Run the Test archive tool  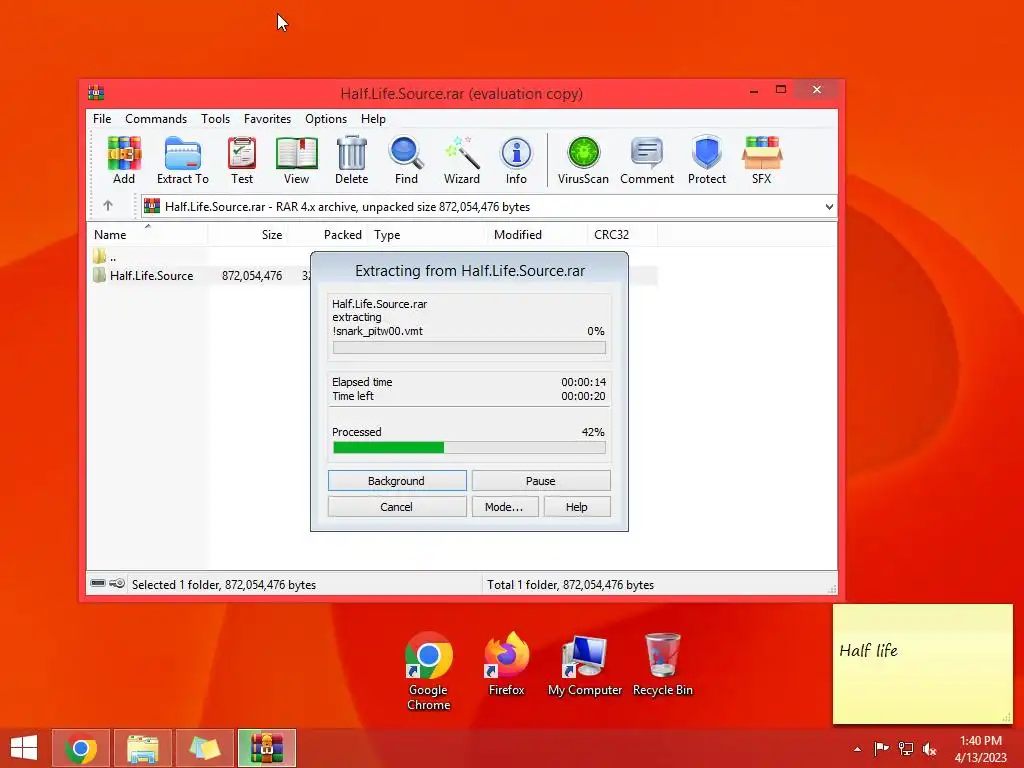(242, 160)
